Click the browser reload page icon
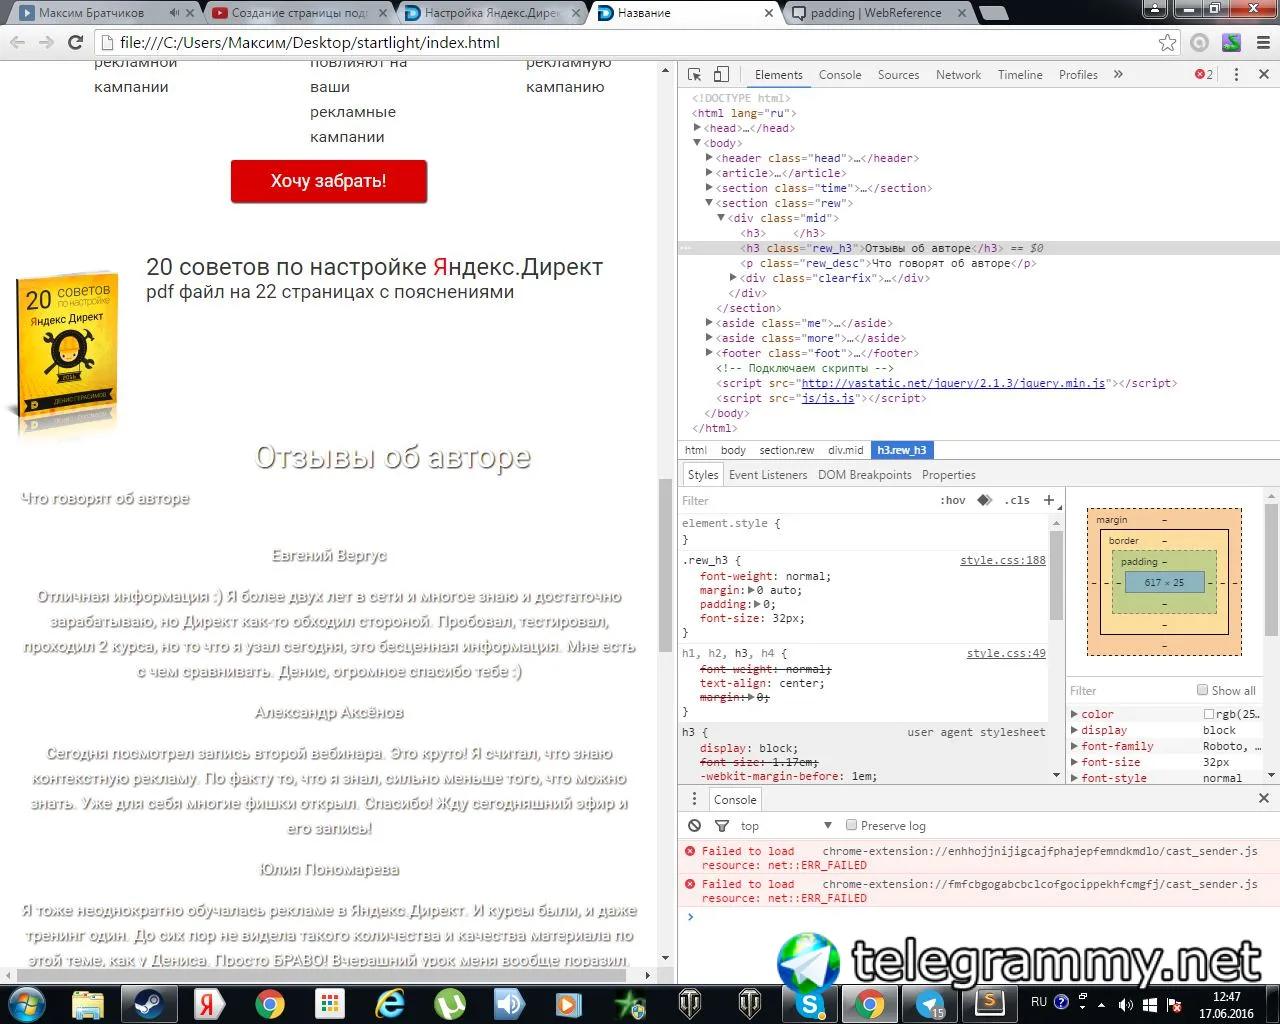The height and width of the screenshot is (1024, 1280). tap(75, 42)
